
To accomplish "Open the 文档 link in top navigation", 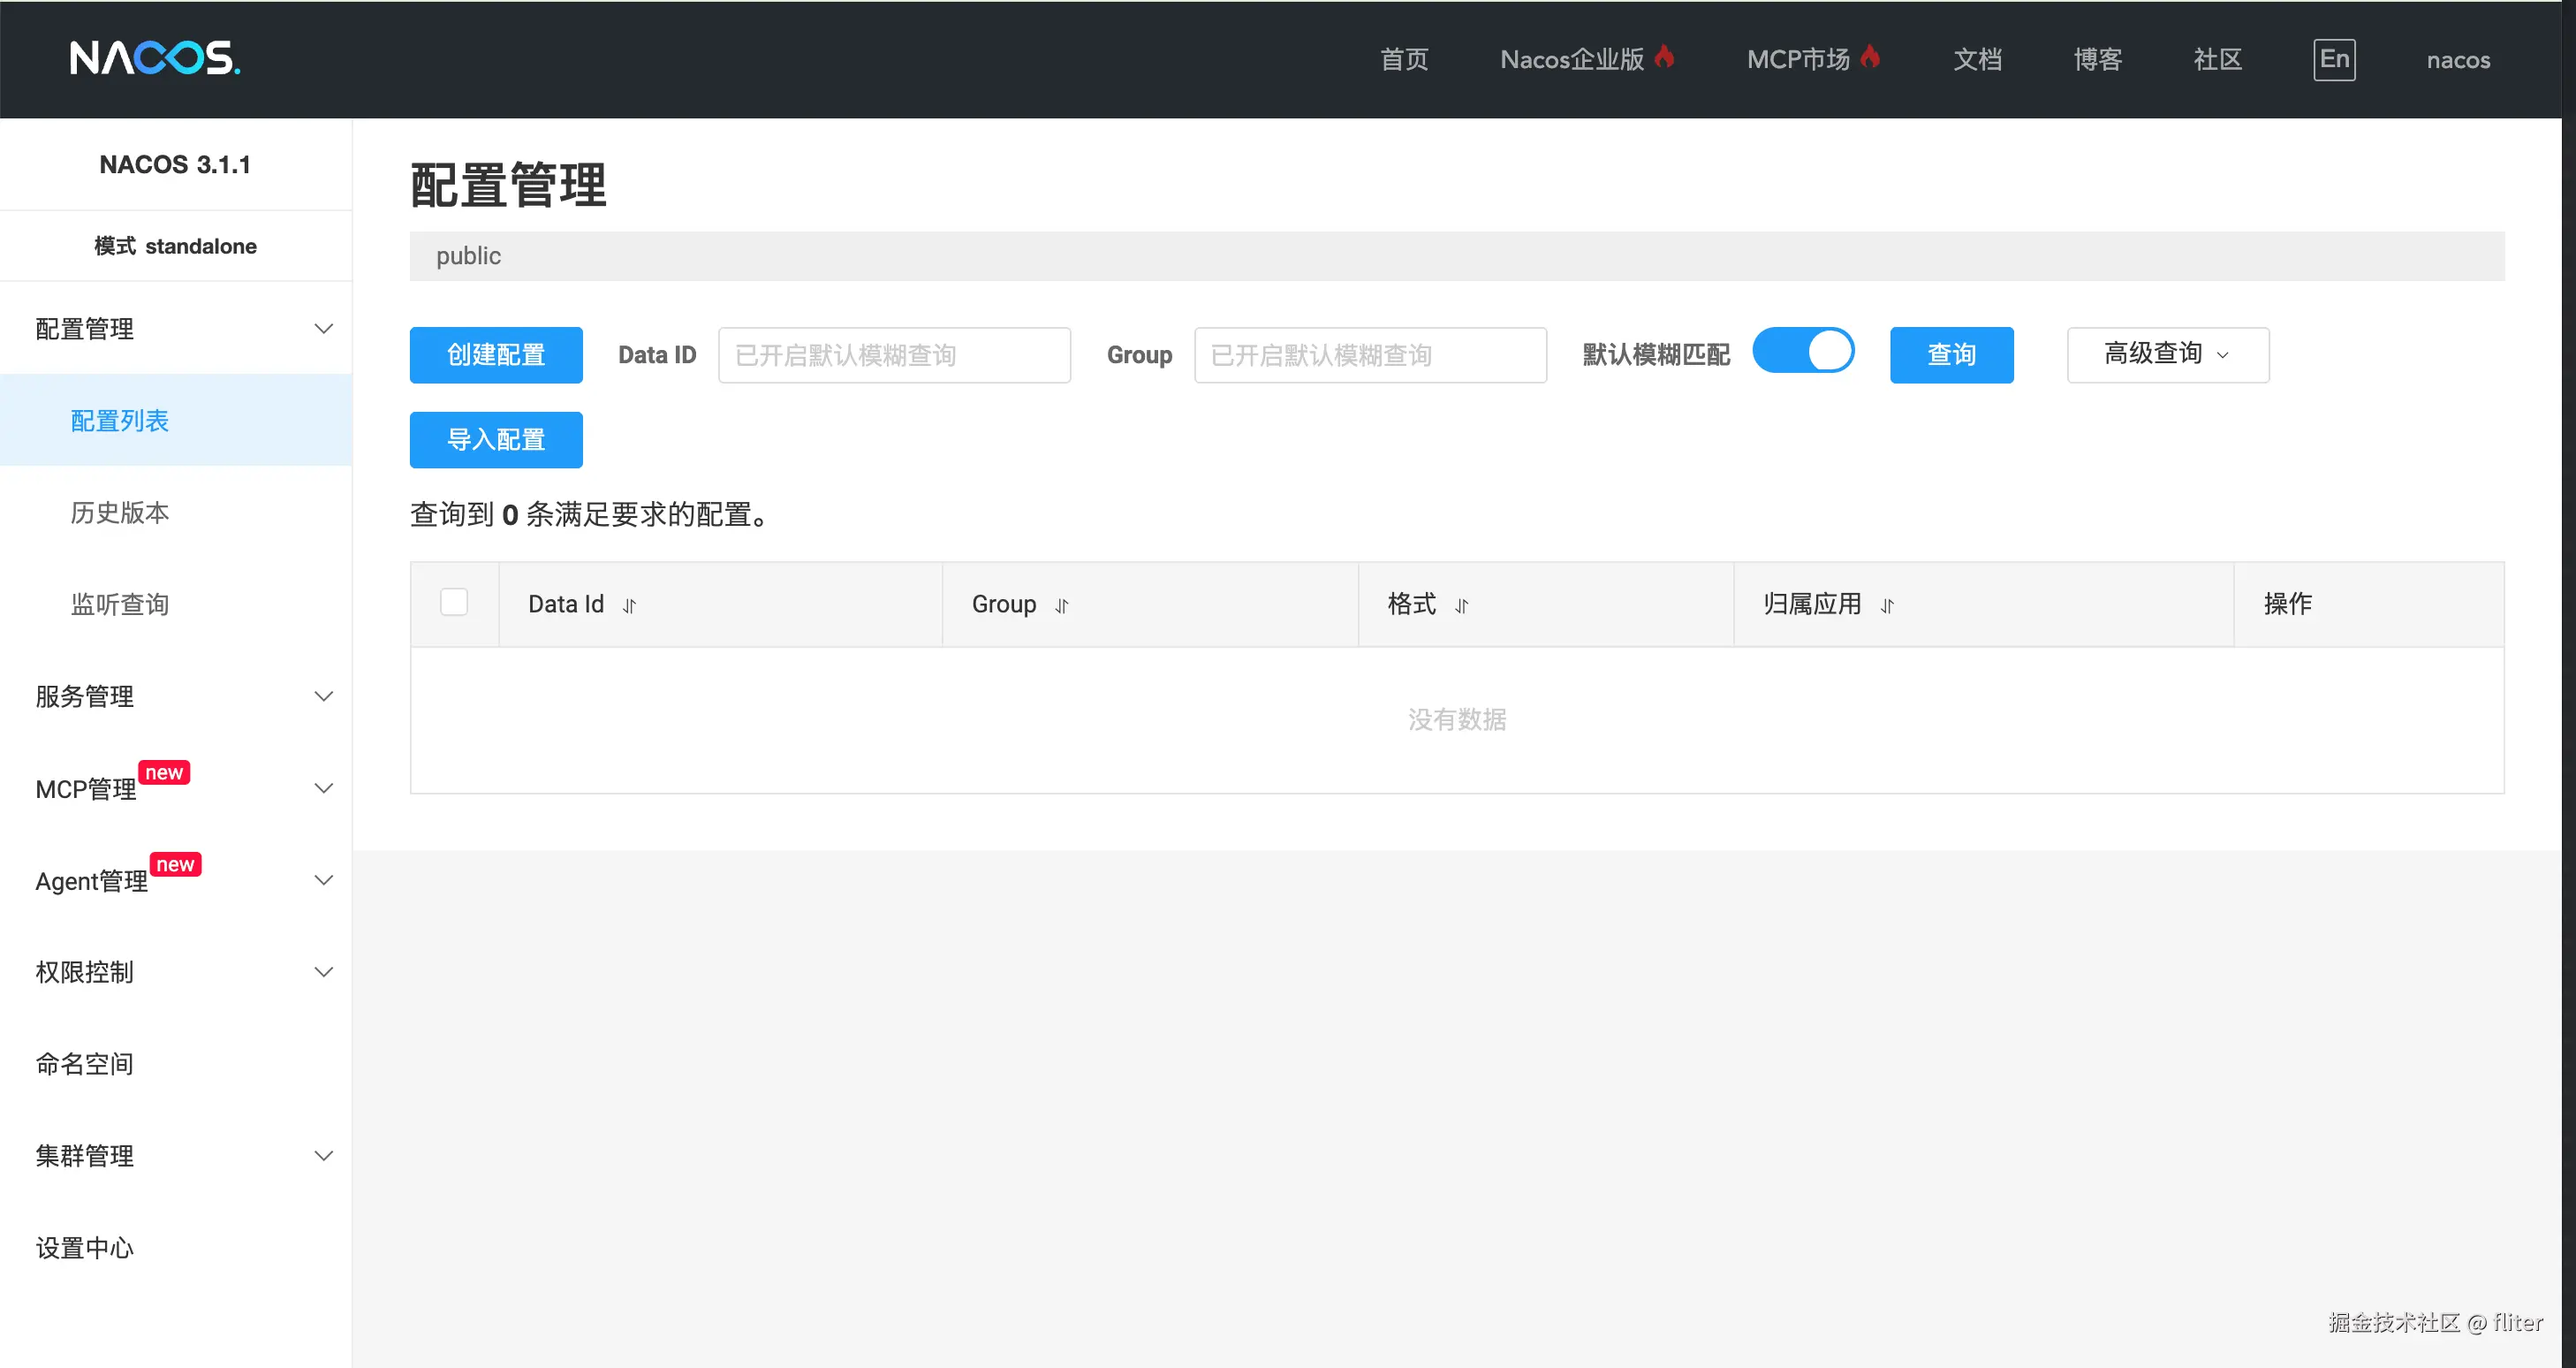I will coord(1977,59).
